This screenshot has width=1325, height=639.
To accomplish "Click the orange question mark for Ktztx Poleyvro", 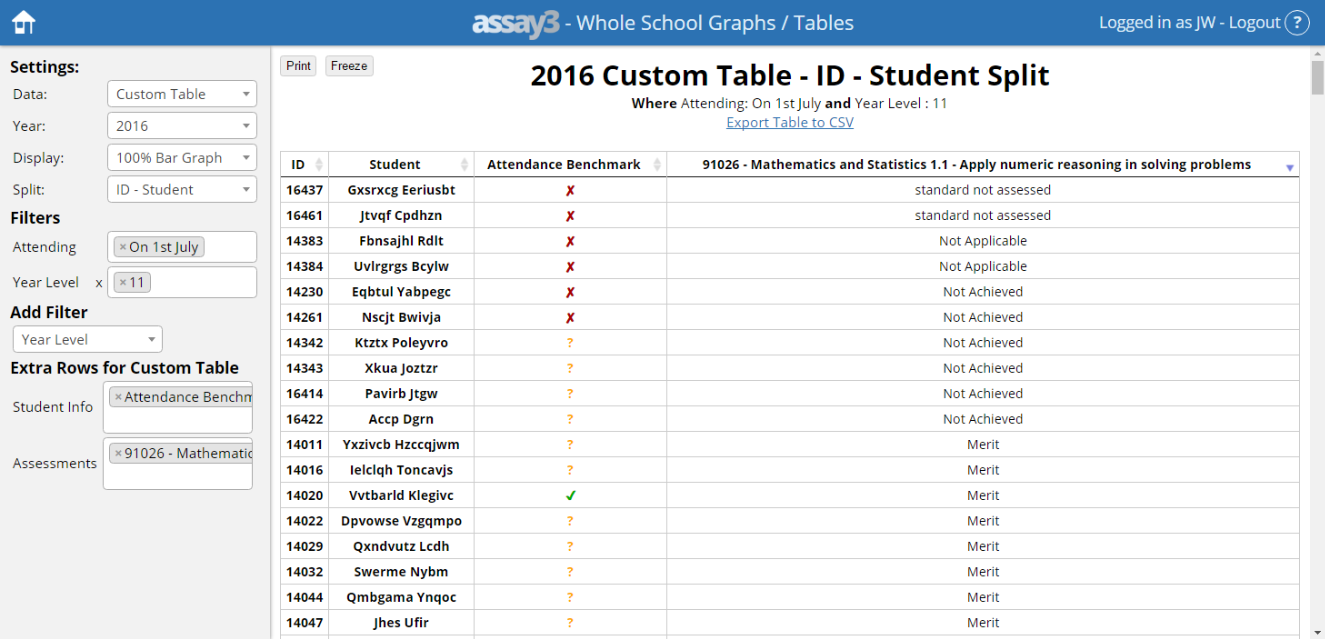I will 569,342.
